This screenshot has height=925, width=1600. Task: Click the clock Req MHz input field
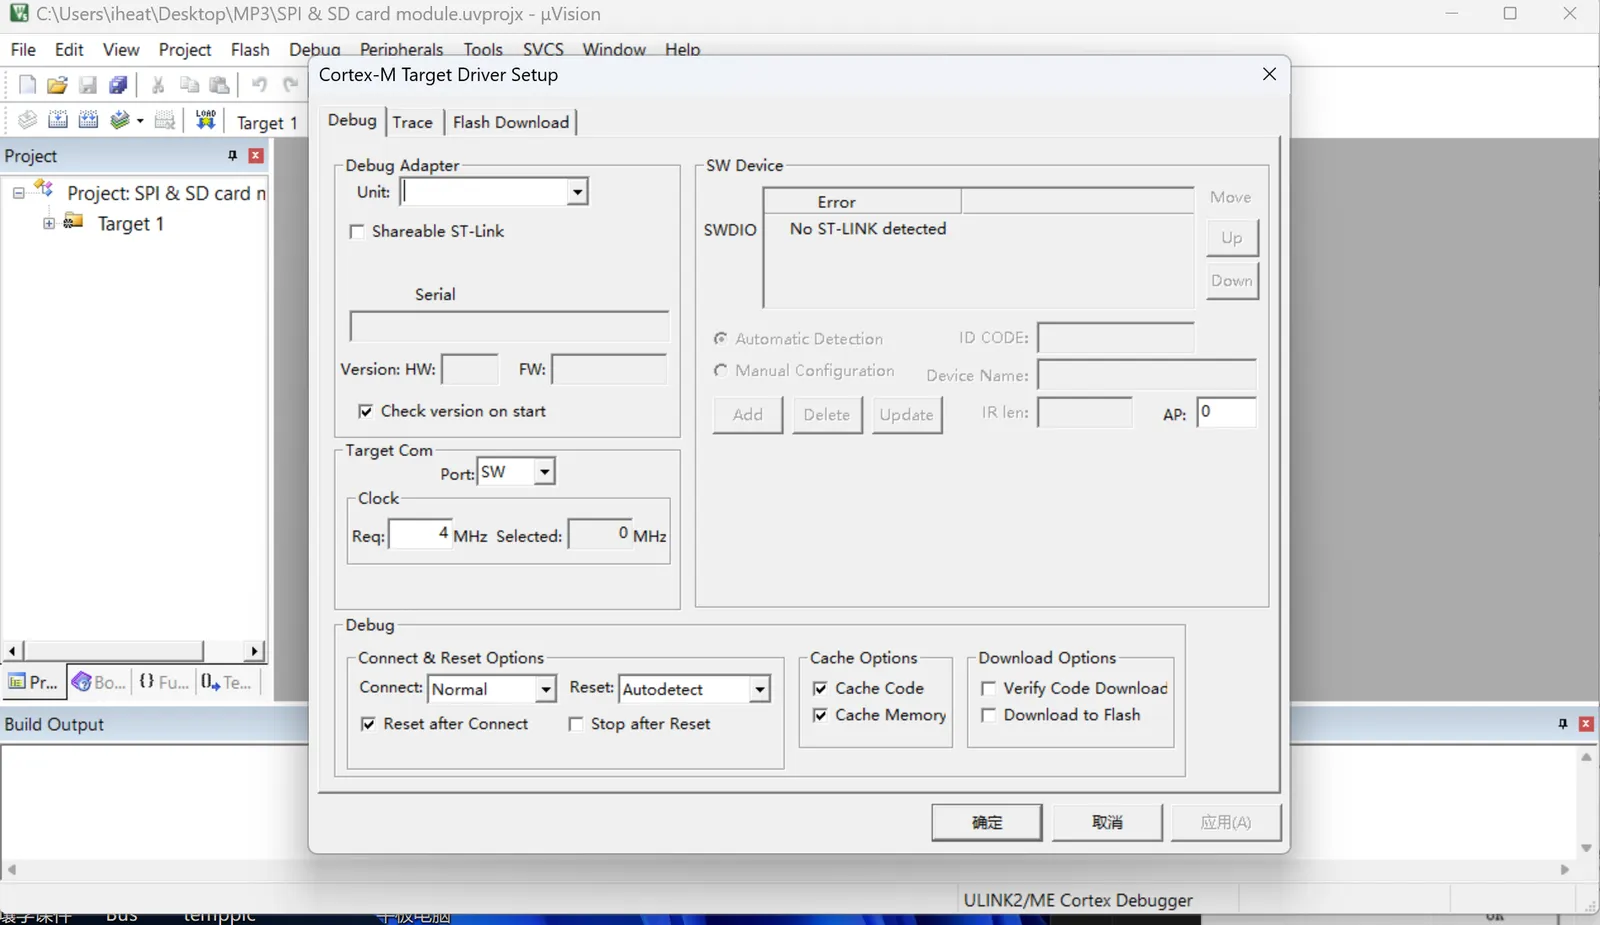tap(420, 534)
